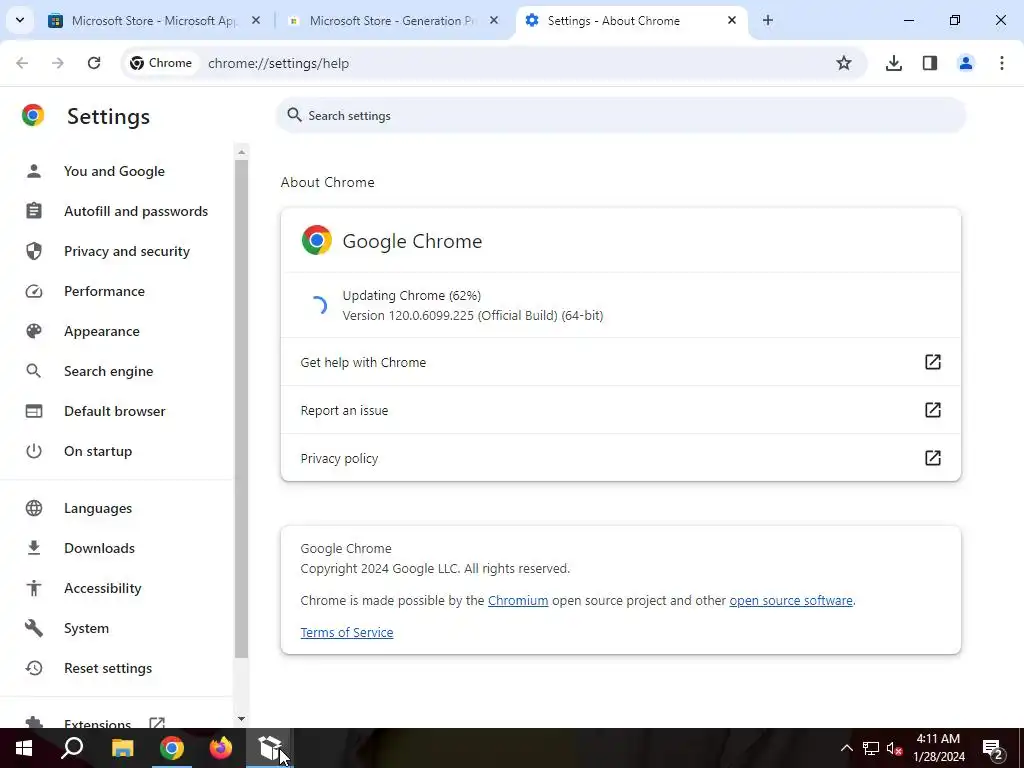Open the profile avatar icon
1024x768 pixels.
(965, 63)
